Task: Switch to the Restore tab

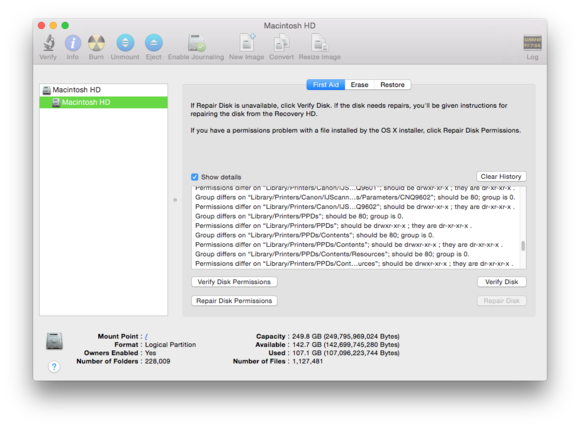Action: point(392,85)
